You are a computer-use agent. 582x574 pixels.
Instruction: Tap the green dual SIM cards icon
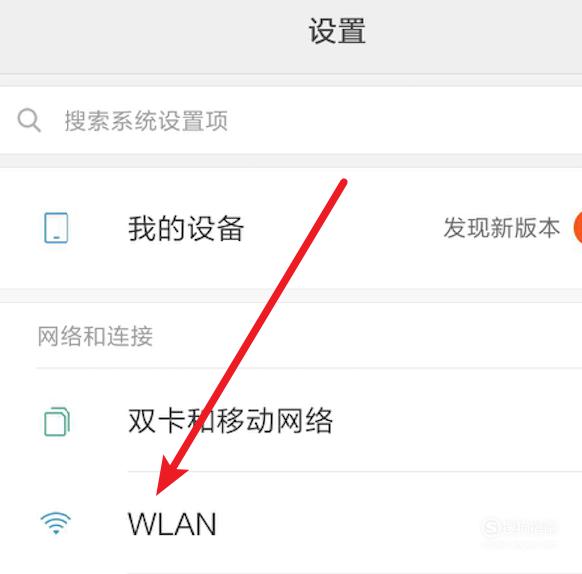(x=57, y=421)
